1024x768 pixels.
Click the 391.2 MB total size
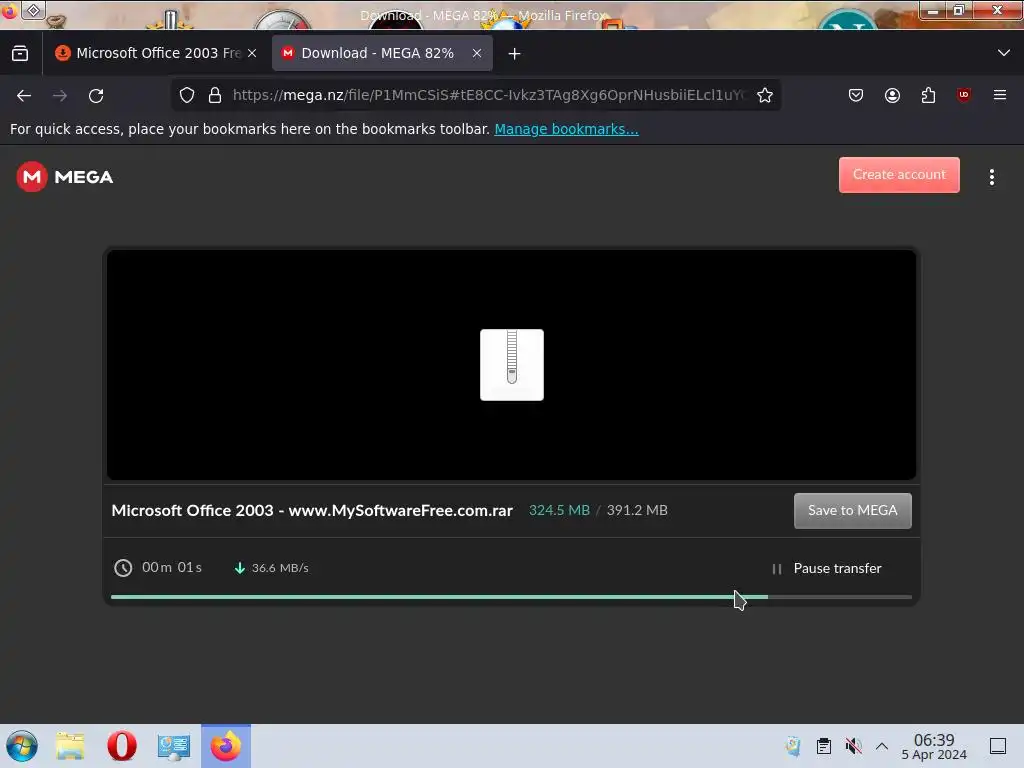tap(637, 511)
